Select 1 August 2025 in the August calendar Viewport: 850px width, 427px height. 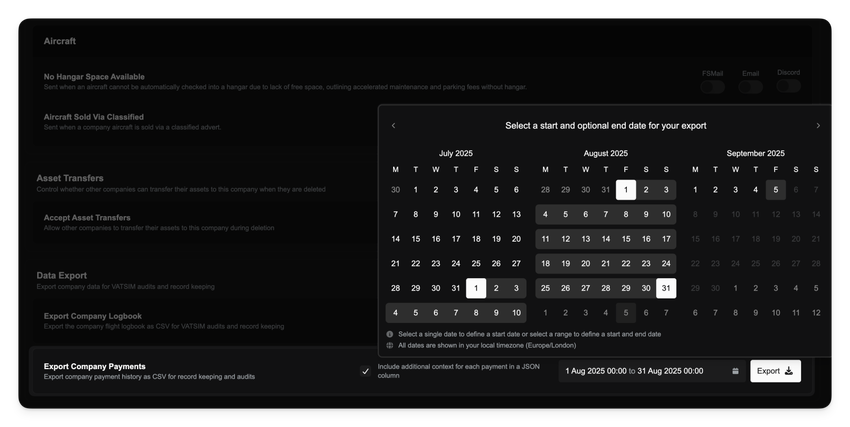coord(626,189)
